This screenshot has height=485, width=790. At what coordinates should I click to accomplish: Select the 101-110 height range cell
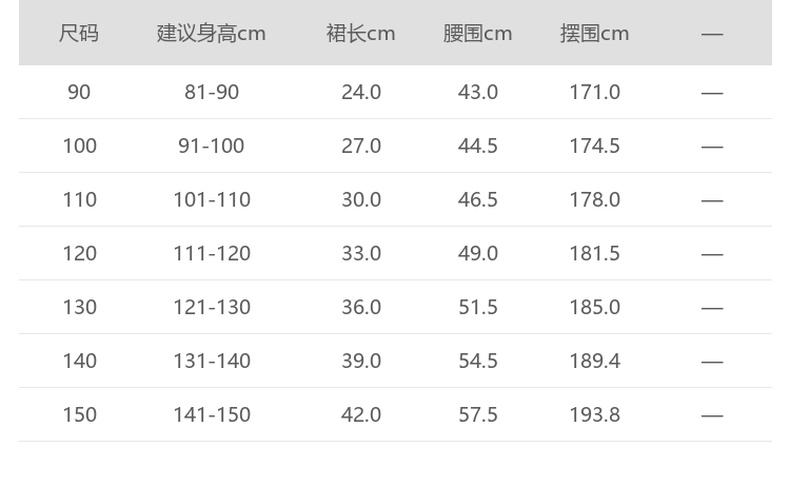(211, 200)
